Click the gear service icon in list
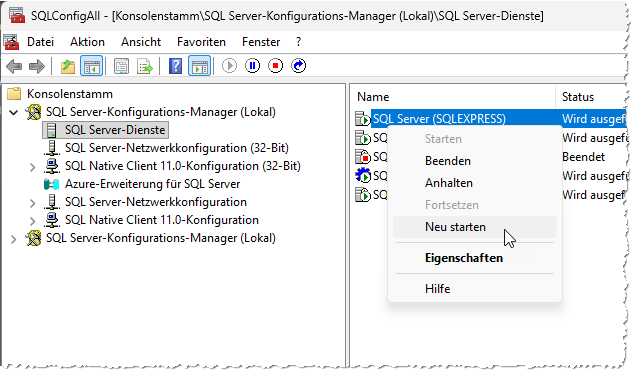Viewport: 634px width, 374px height. click(x=362, y=175)
